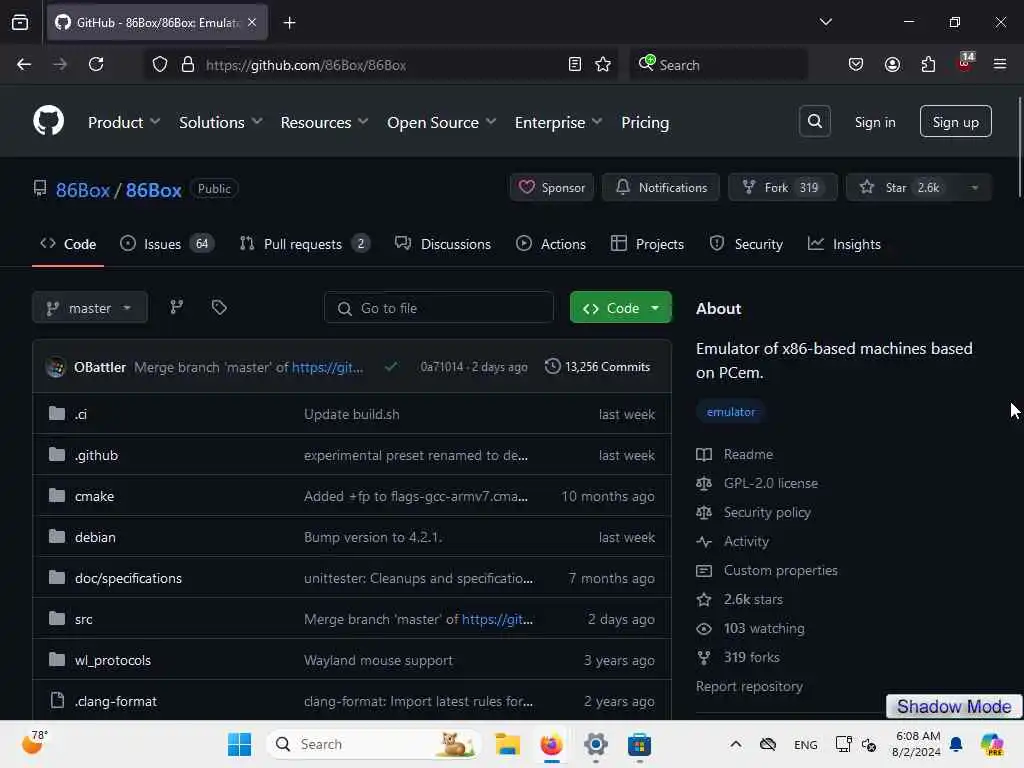Screen dimensions: 1024x768
Task: Open the .clang-format file
Action: point(116,701)
